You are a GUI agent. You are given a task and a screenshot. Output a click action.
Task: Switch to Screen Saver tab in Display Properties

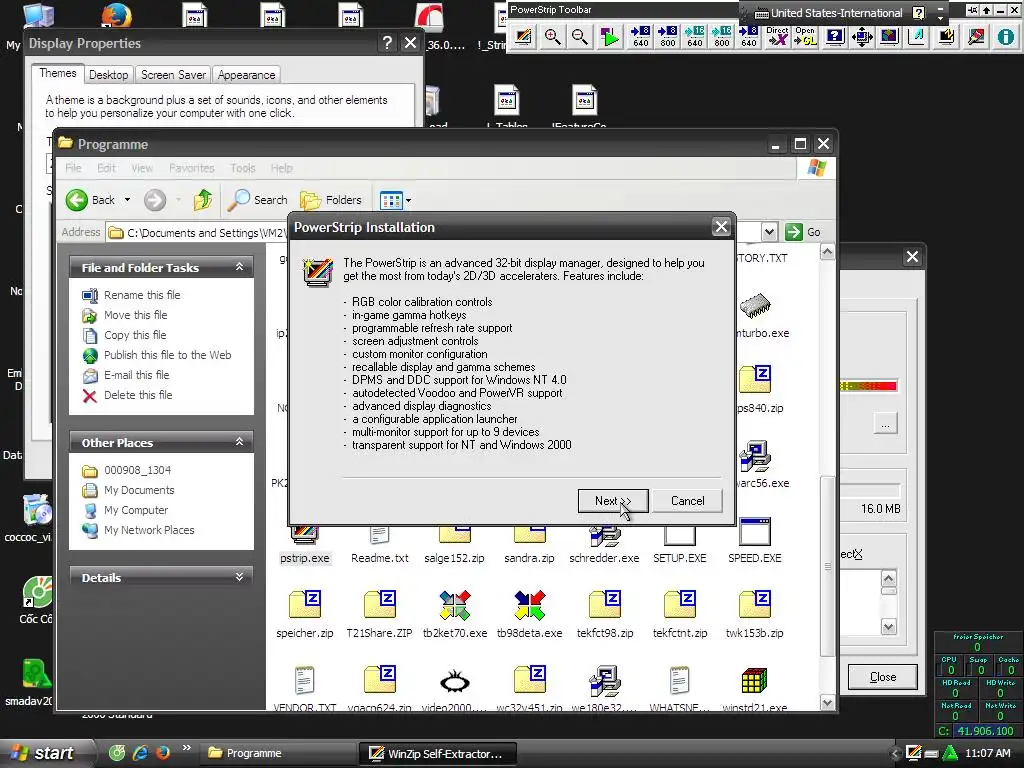click(173, 74)
